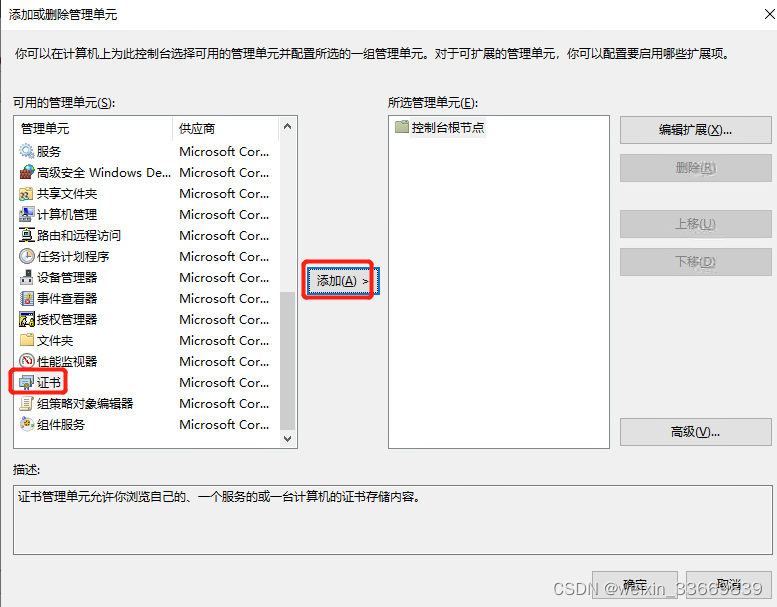The height and width of the screenshot is (607, 777).
Task: Select the 路由和远程访问 row text
Action: (x=79, y=235)
